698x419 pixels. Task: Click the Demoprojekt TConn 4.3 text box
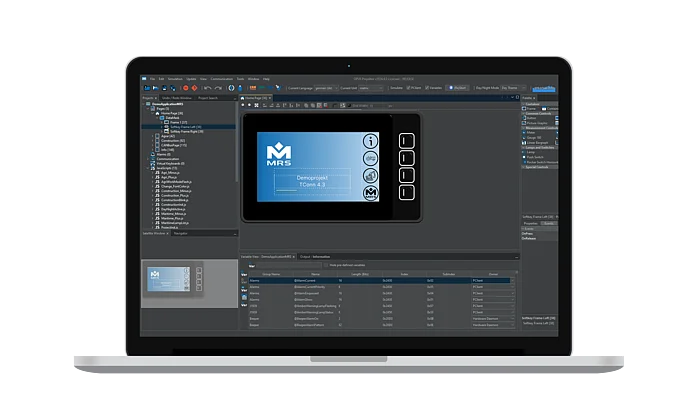click(x=312, y=182)
